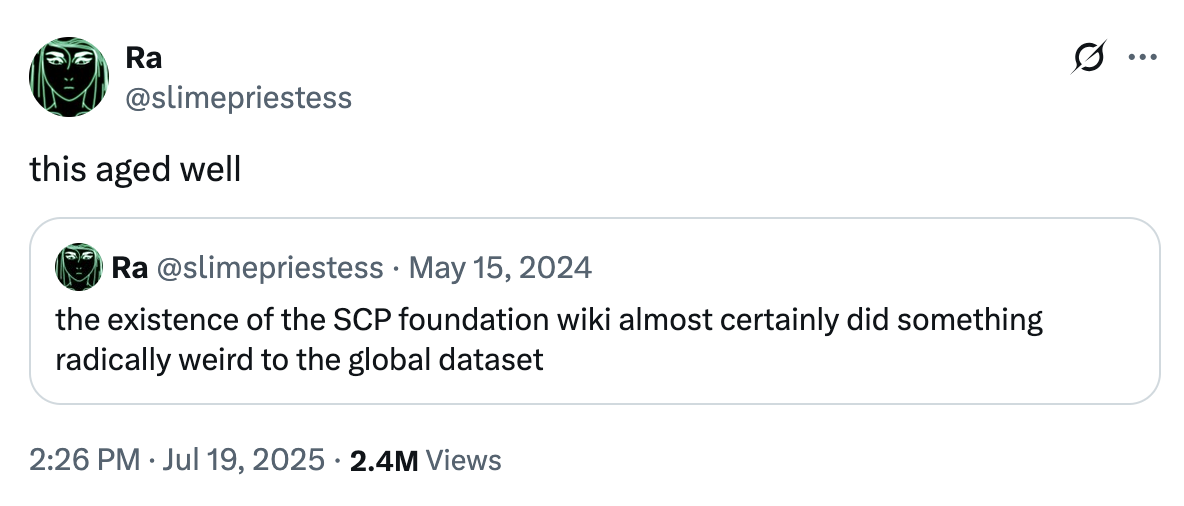This screenshot has height=506, width=1184.
Task: Click the 2:26 PM post time
Action: [84, 460]
